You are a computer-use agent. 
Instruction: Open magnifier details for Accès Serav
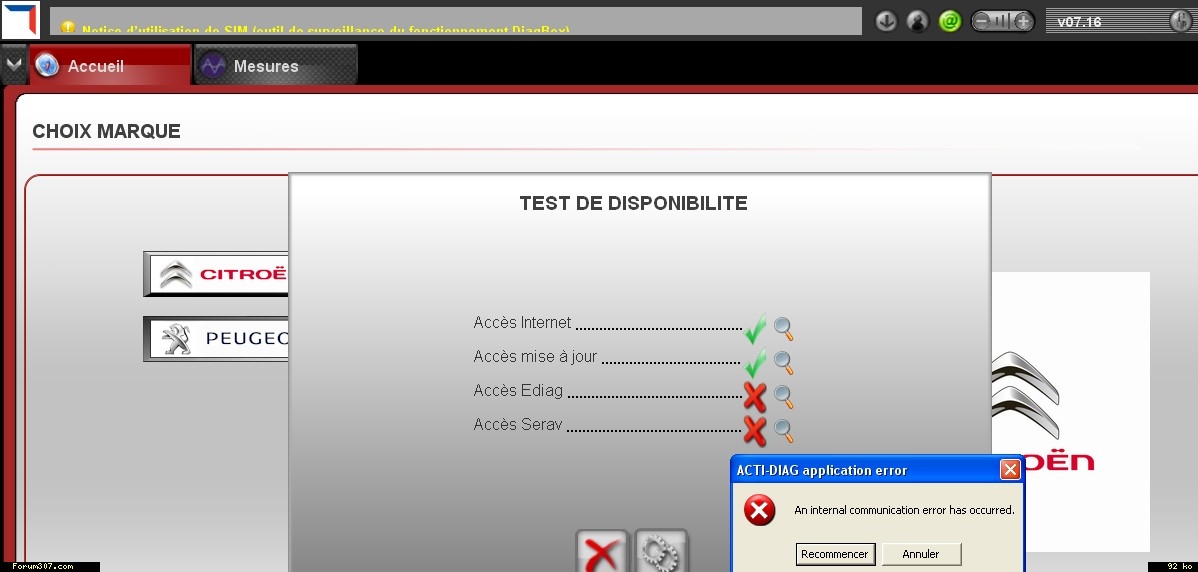[x=783, y=431]
